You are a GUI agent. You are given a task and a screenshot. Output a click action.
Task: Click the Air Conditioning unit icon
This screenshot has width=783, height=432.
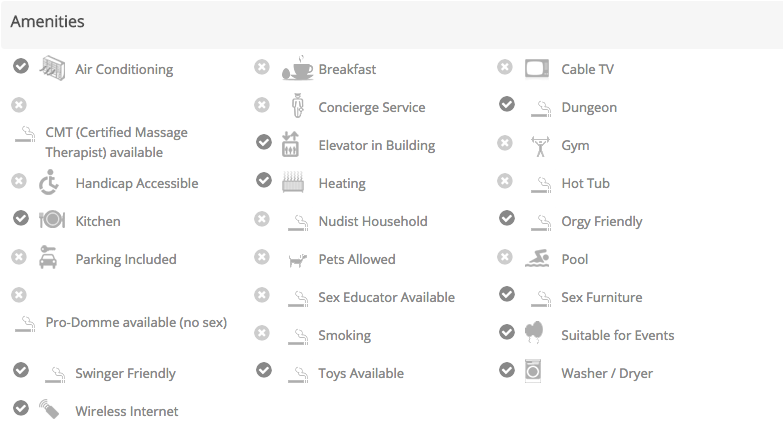pos(51,68)
